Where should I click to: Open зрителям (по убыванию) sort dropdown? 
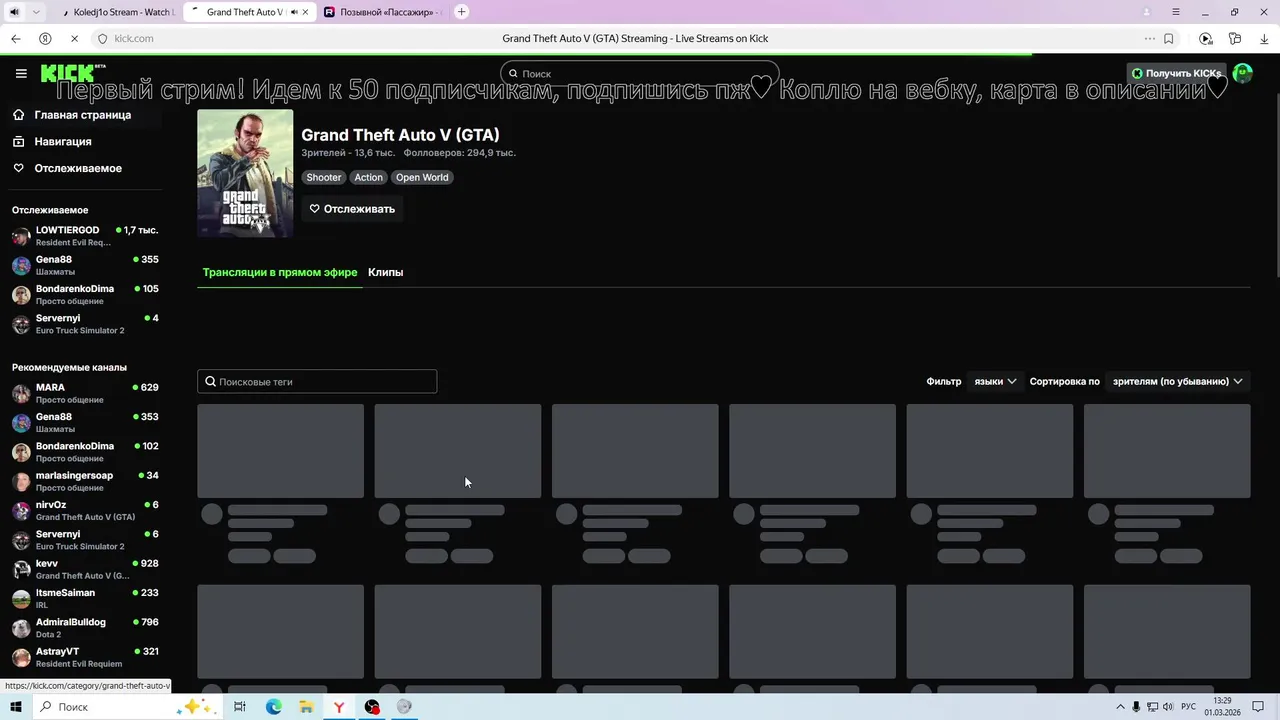[1177, 381]
